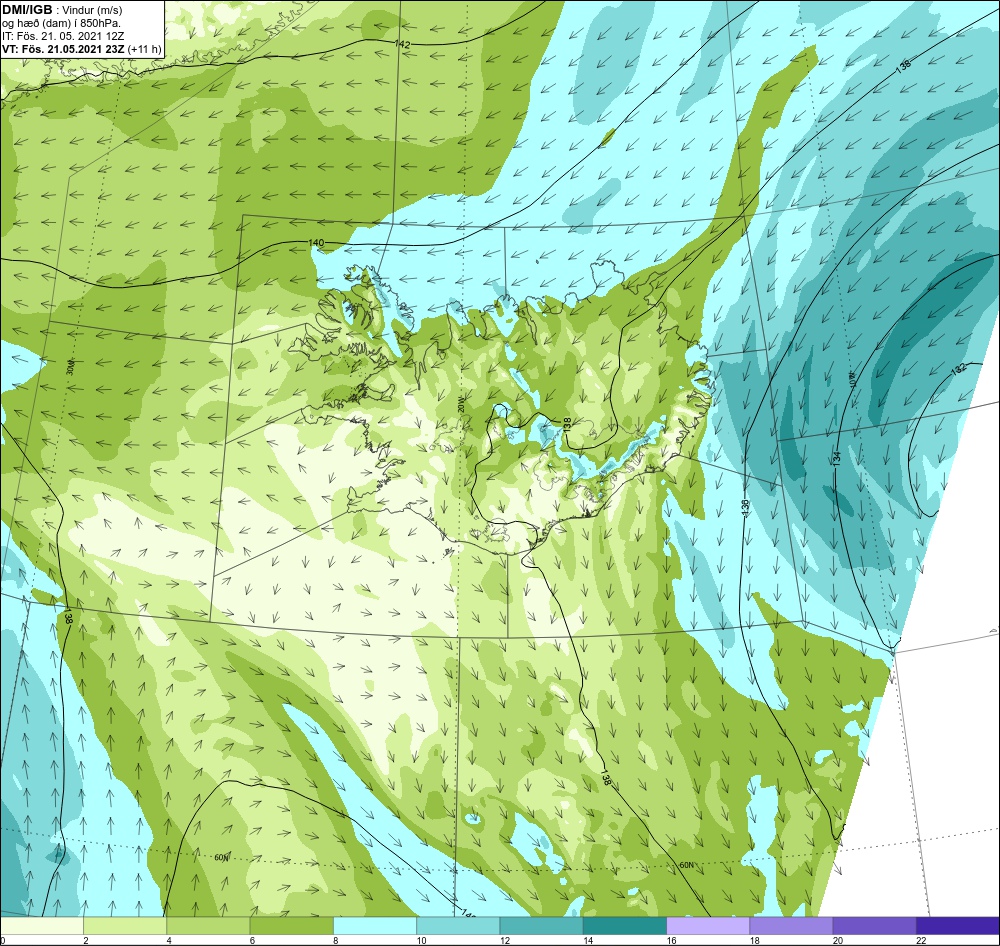Click the '10W' meridian label

tap(852, 380)
